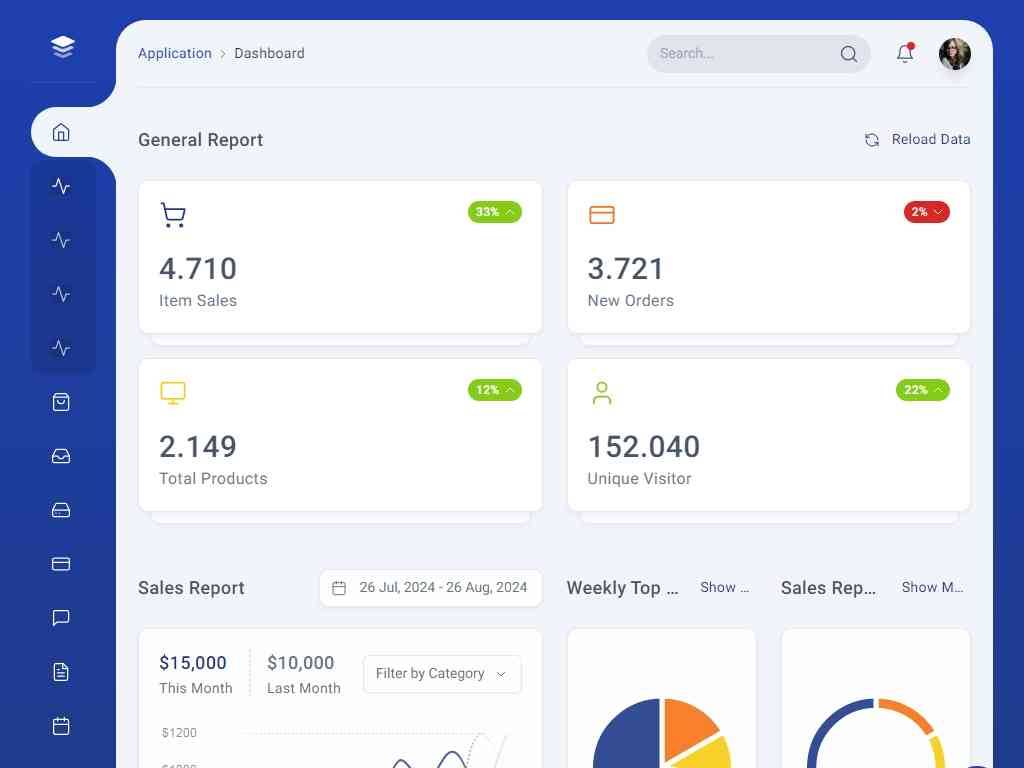Image resolution: width=1024 pixels, height=768 pixels.
Task: Open the user profile avatar menu
Action: [x=955, y=54]
